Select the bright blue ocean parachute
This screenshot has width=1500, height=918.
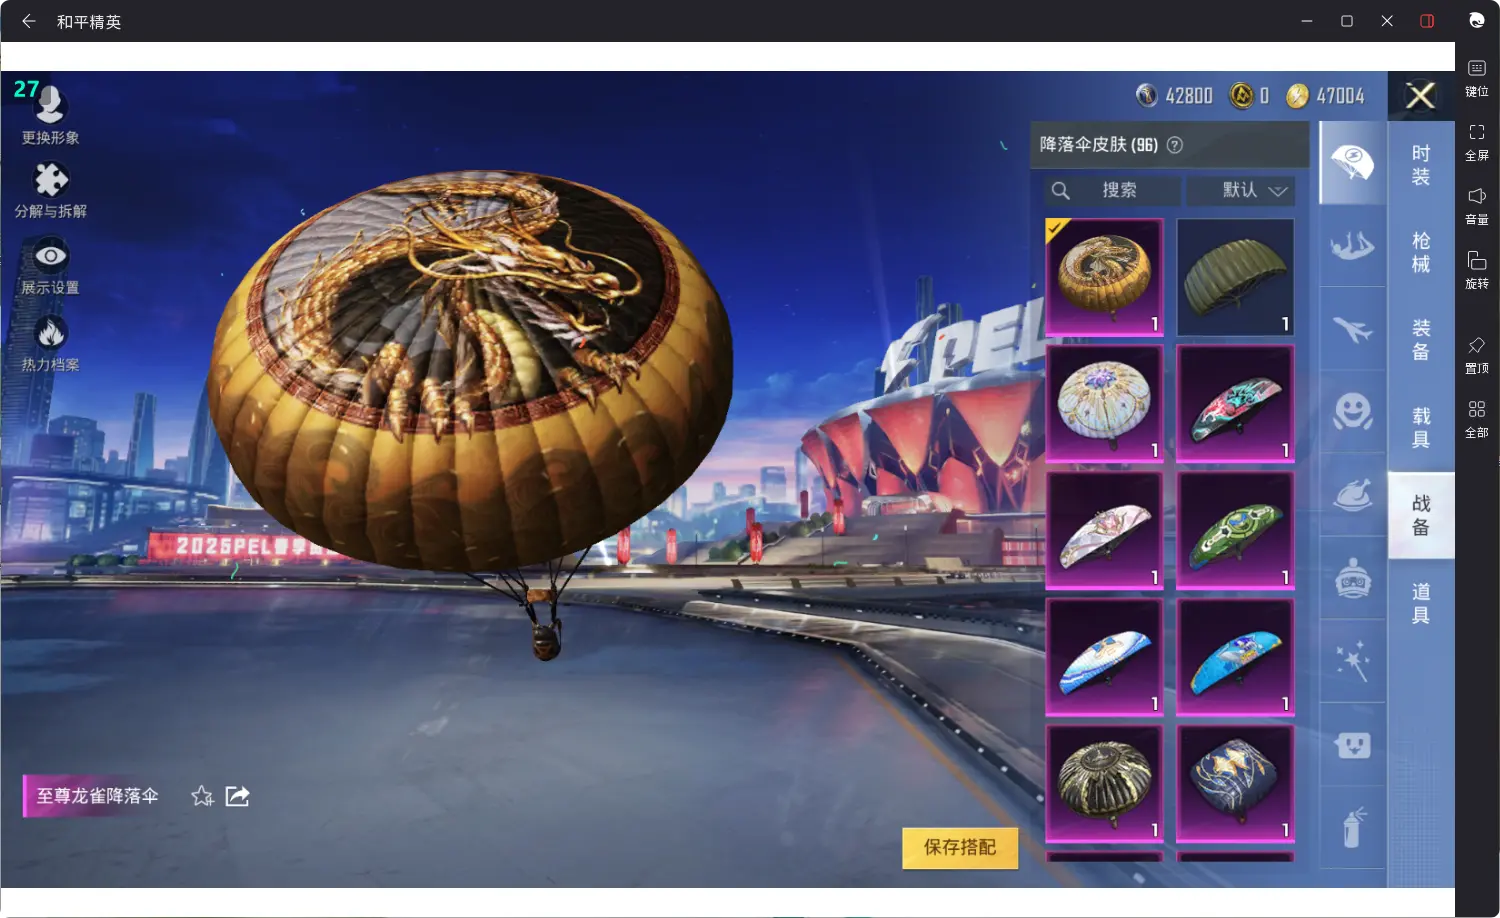(1235, 657)
